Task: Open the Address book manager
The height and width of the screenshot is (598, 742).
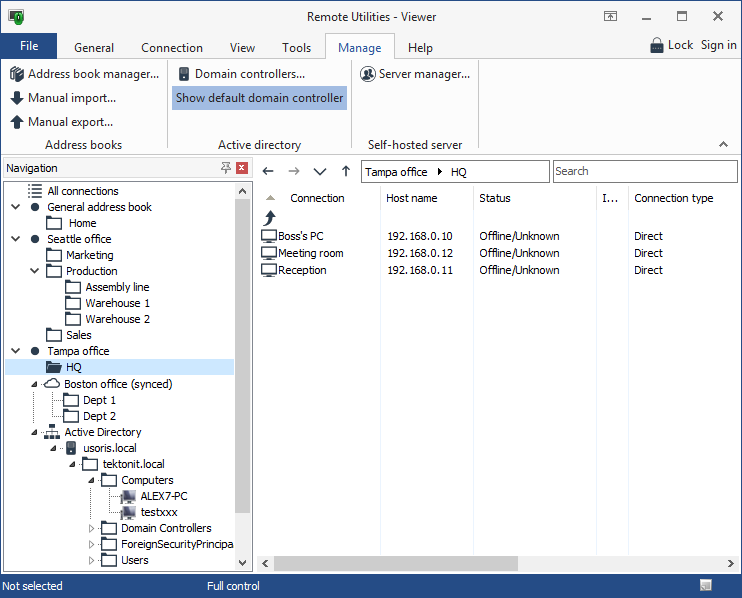Action: tap(84, 74)
